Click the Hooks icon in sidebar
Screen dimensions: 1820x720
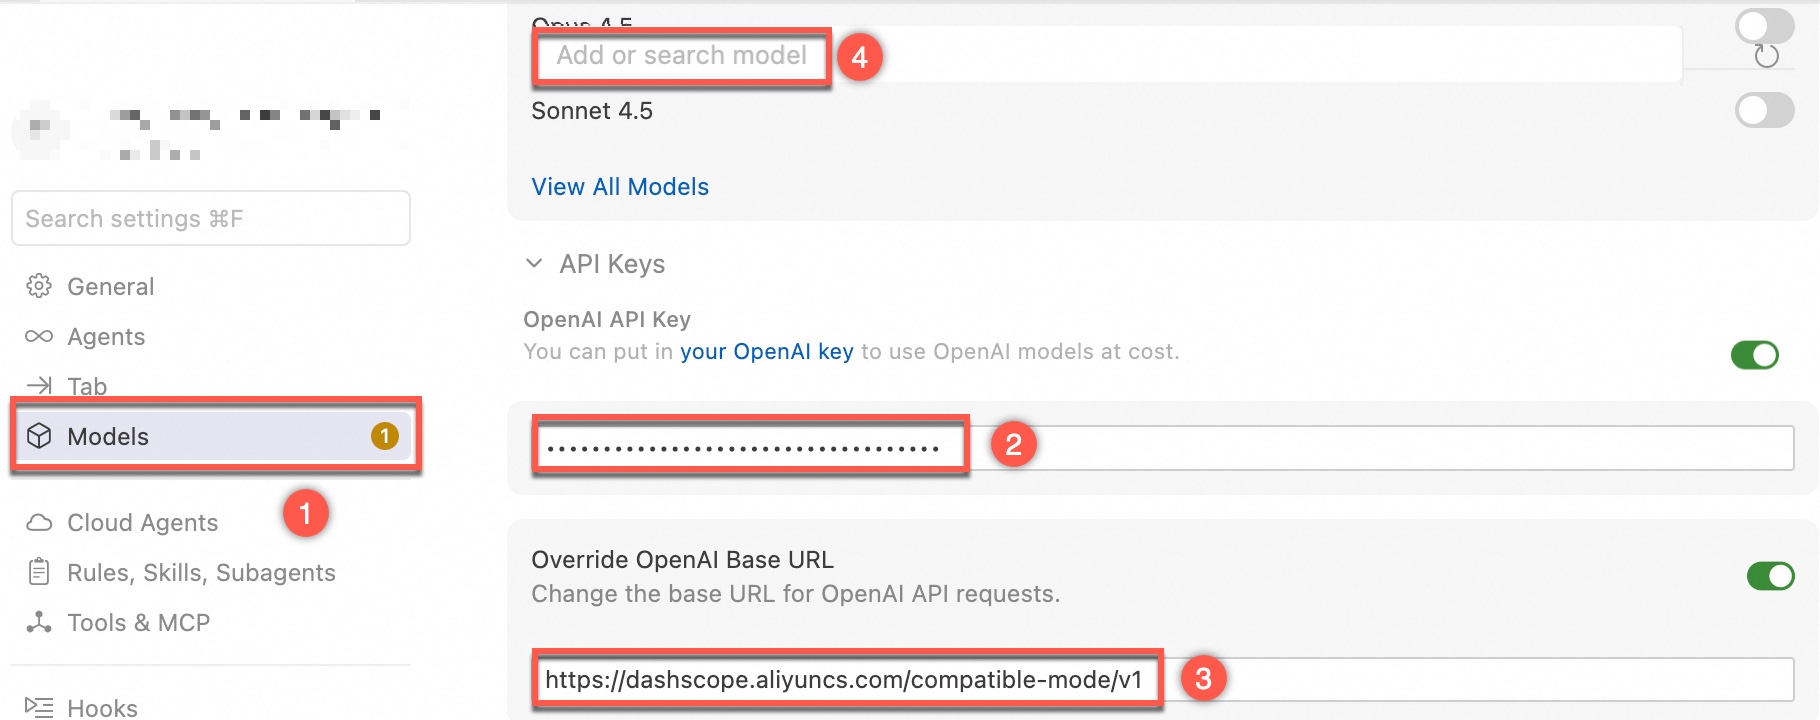click(39, 707)
